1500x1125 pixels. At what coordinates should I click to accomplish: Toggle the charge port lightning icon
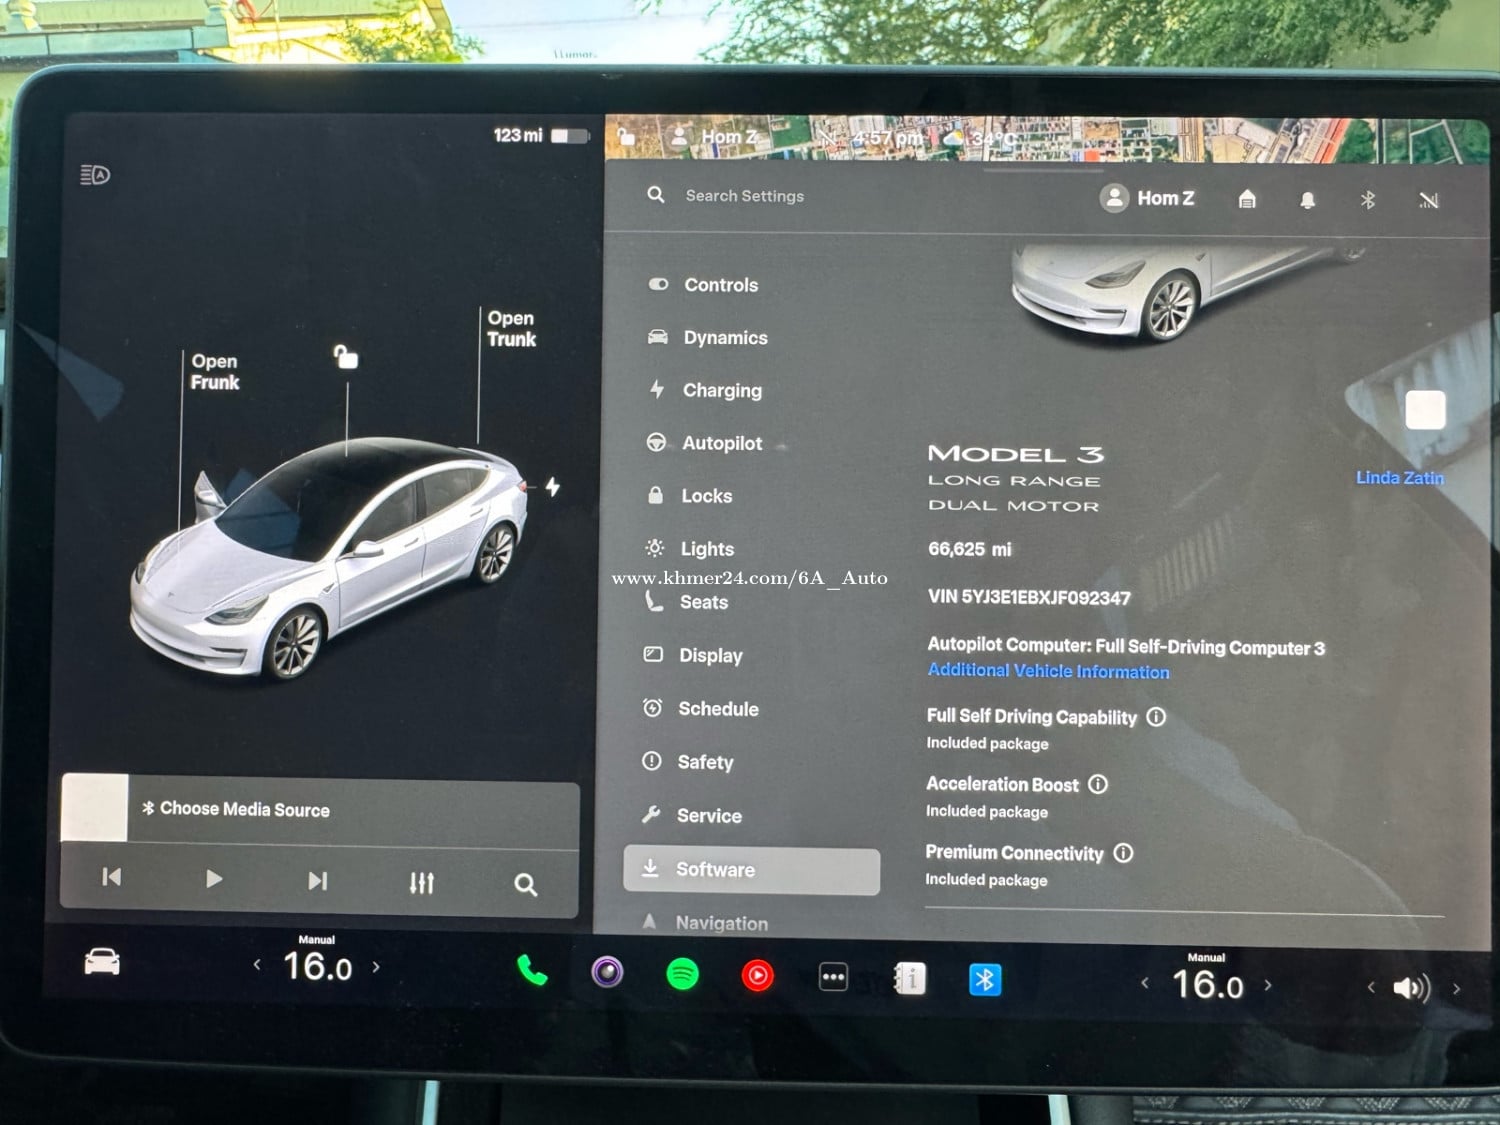coord(552,487)
